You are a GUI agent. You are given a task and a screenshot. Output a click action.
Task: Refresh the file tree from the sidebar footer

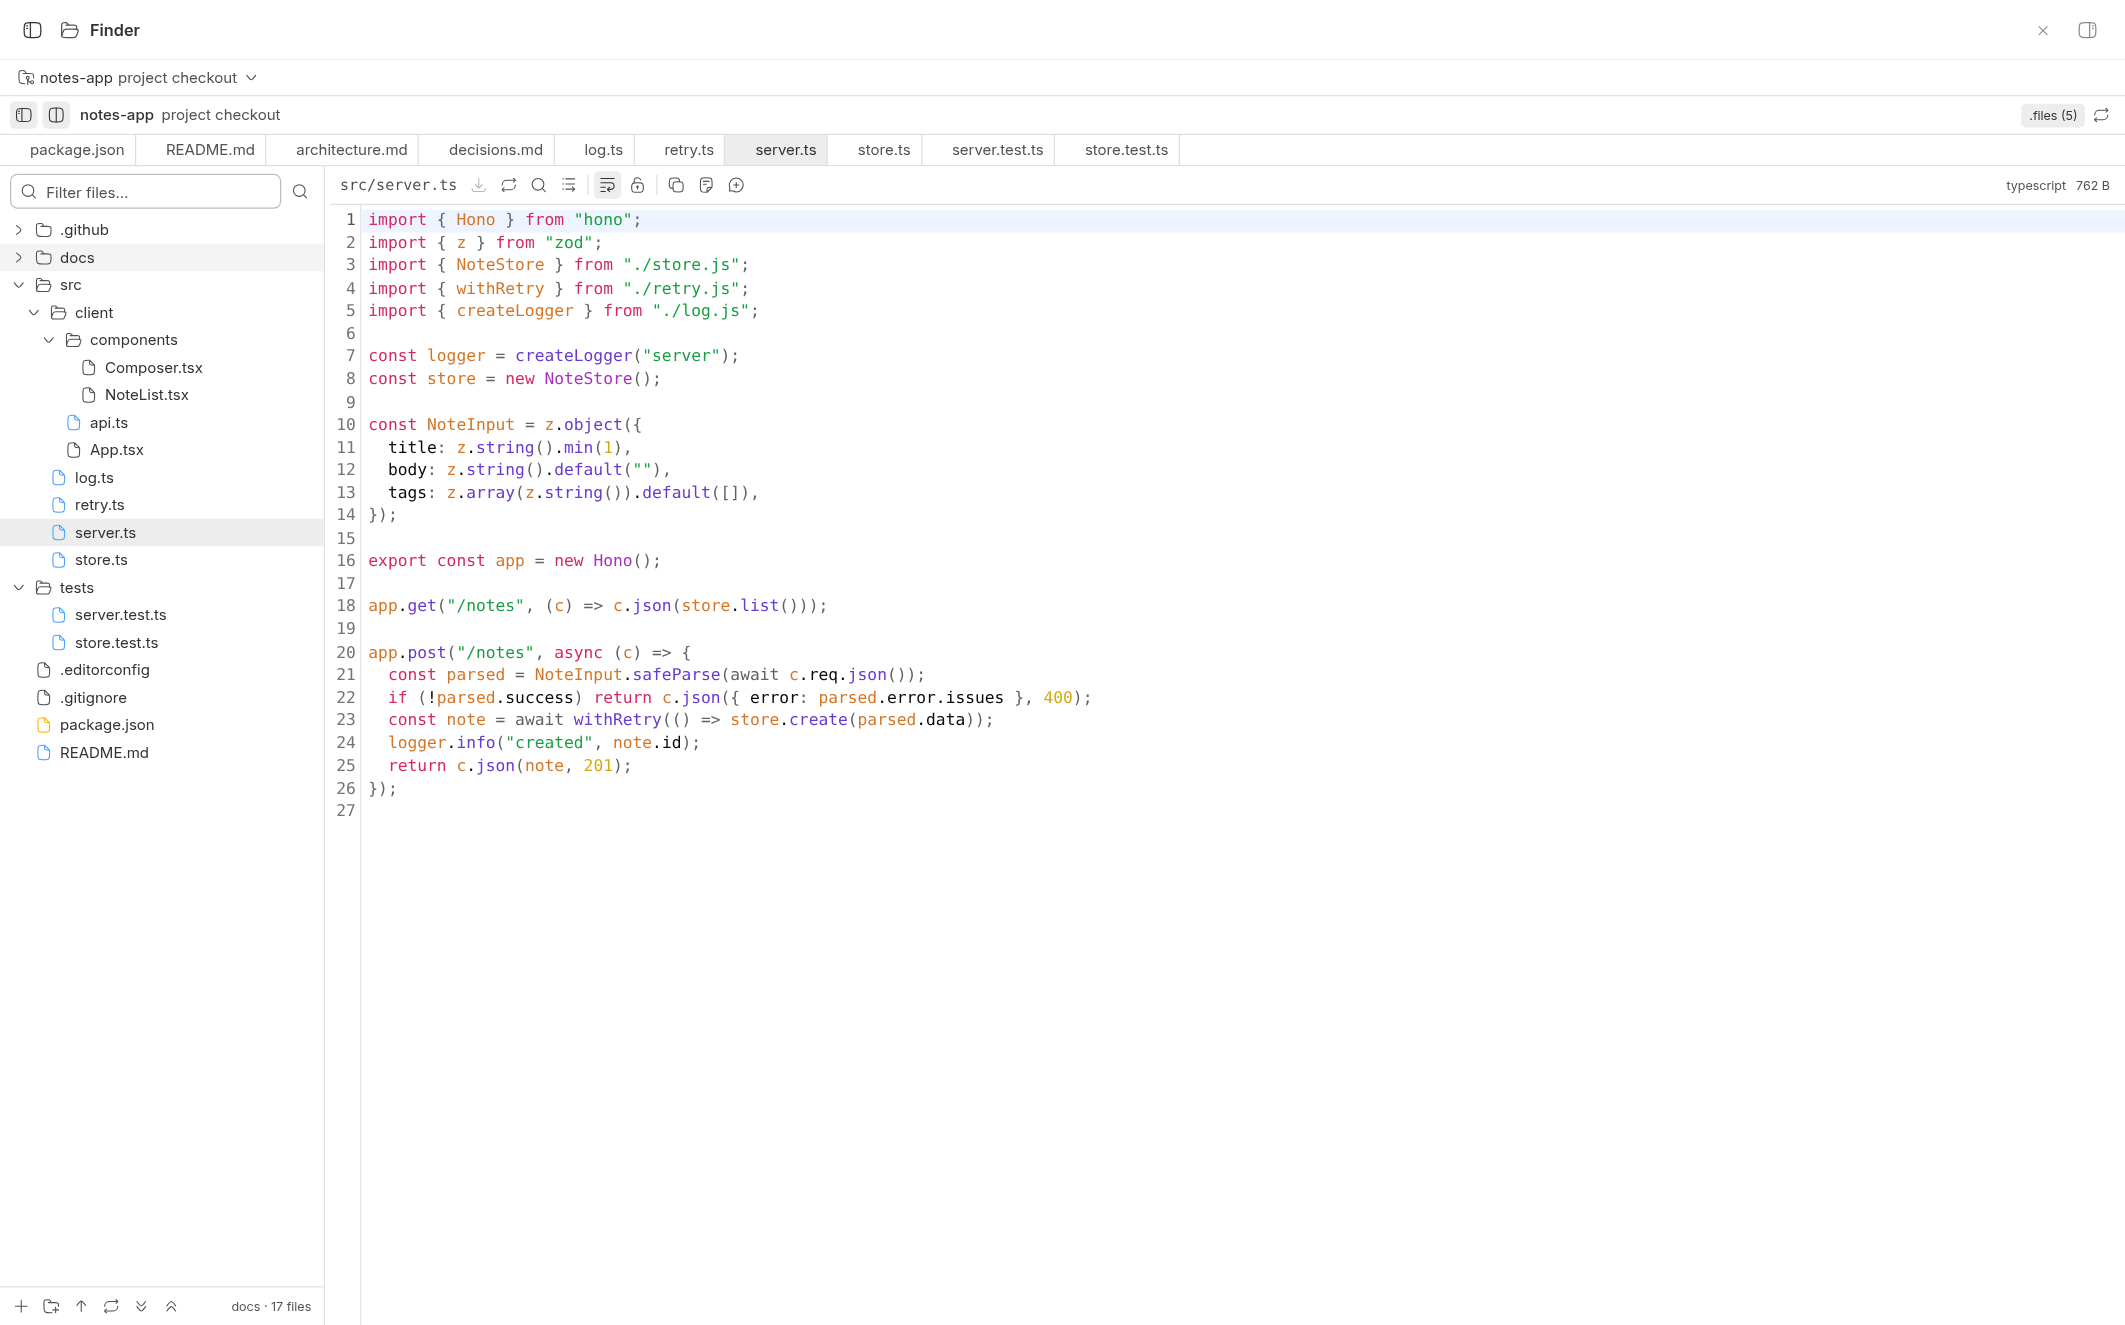[x=111, y=1306]
